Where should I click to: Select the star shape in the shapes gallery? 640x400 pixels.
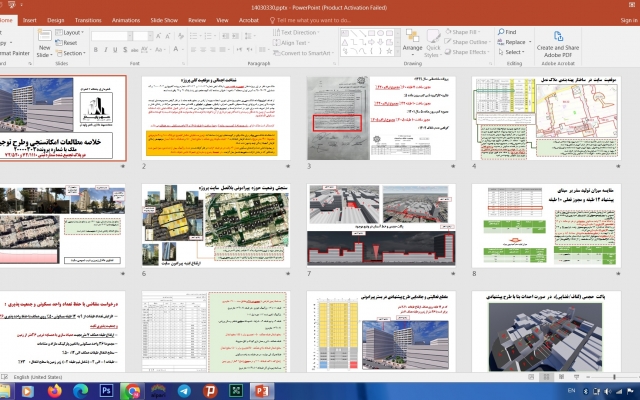click(x=389, y=51)
